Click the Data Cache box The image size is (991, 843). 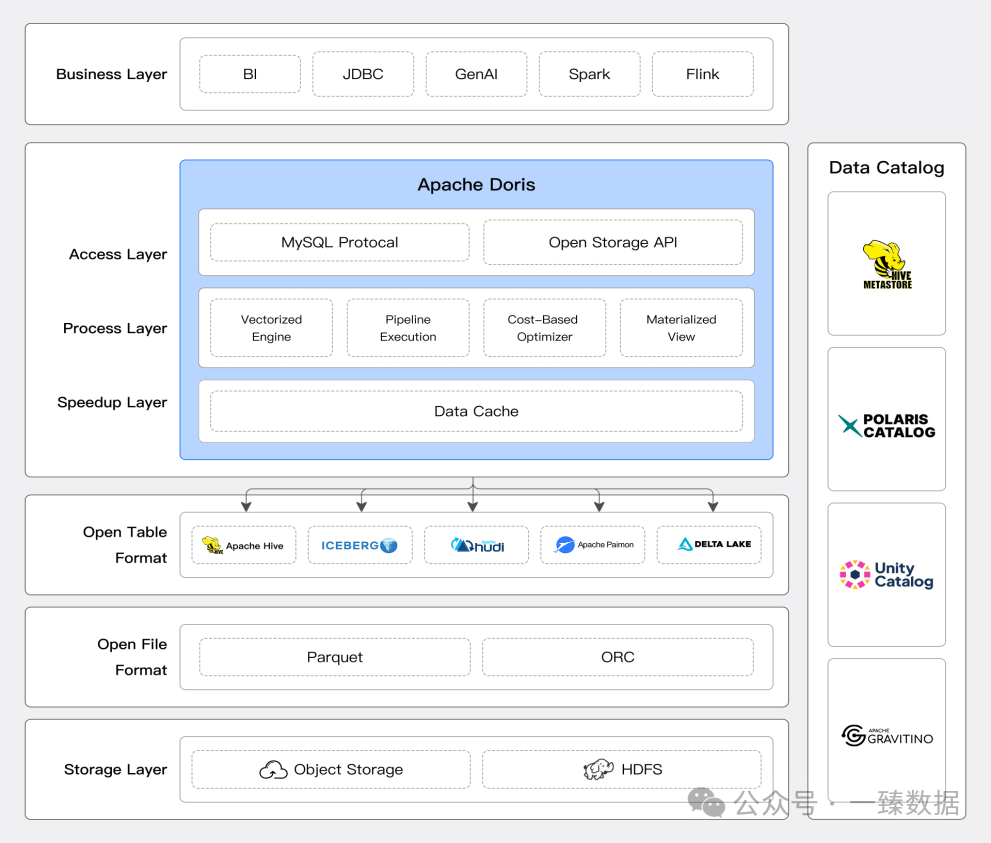[476, 411]
